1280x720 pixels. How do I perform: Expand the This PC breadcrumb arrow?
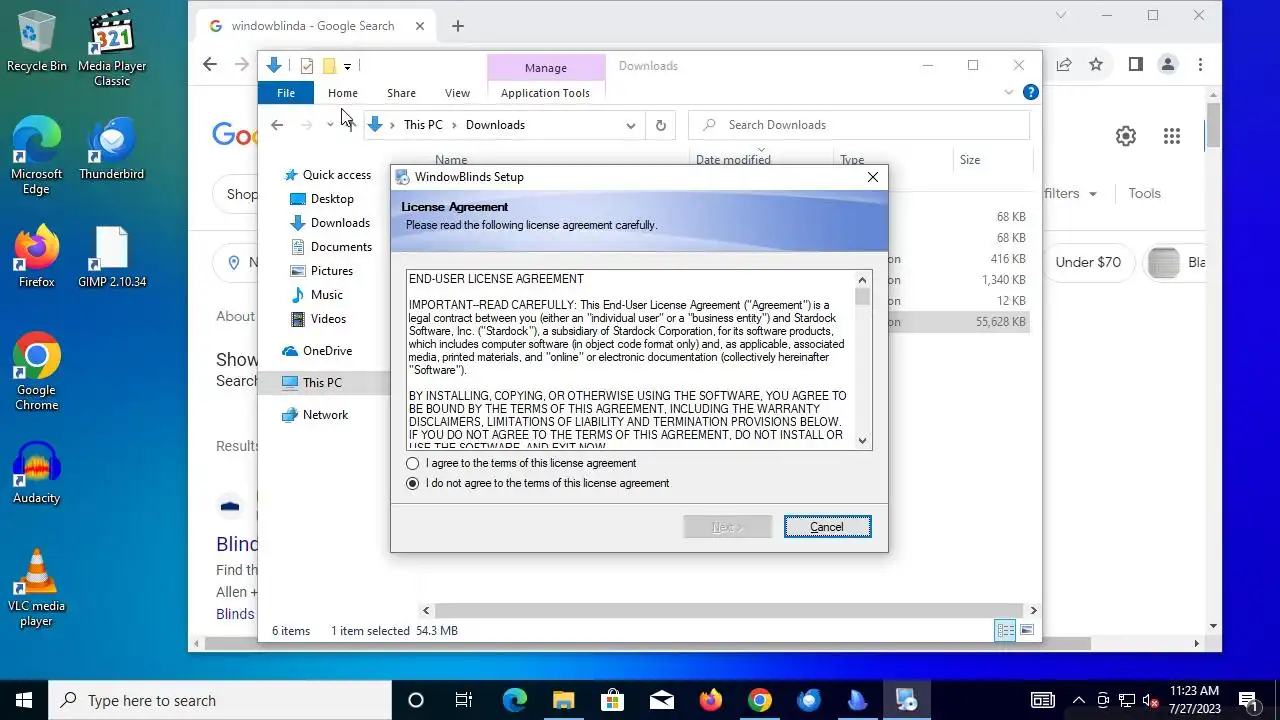coord(454,125)
